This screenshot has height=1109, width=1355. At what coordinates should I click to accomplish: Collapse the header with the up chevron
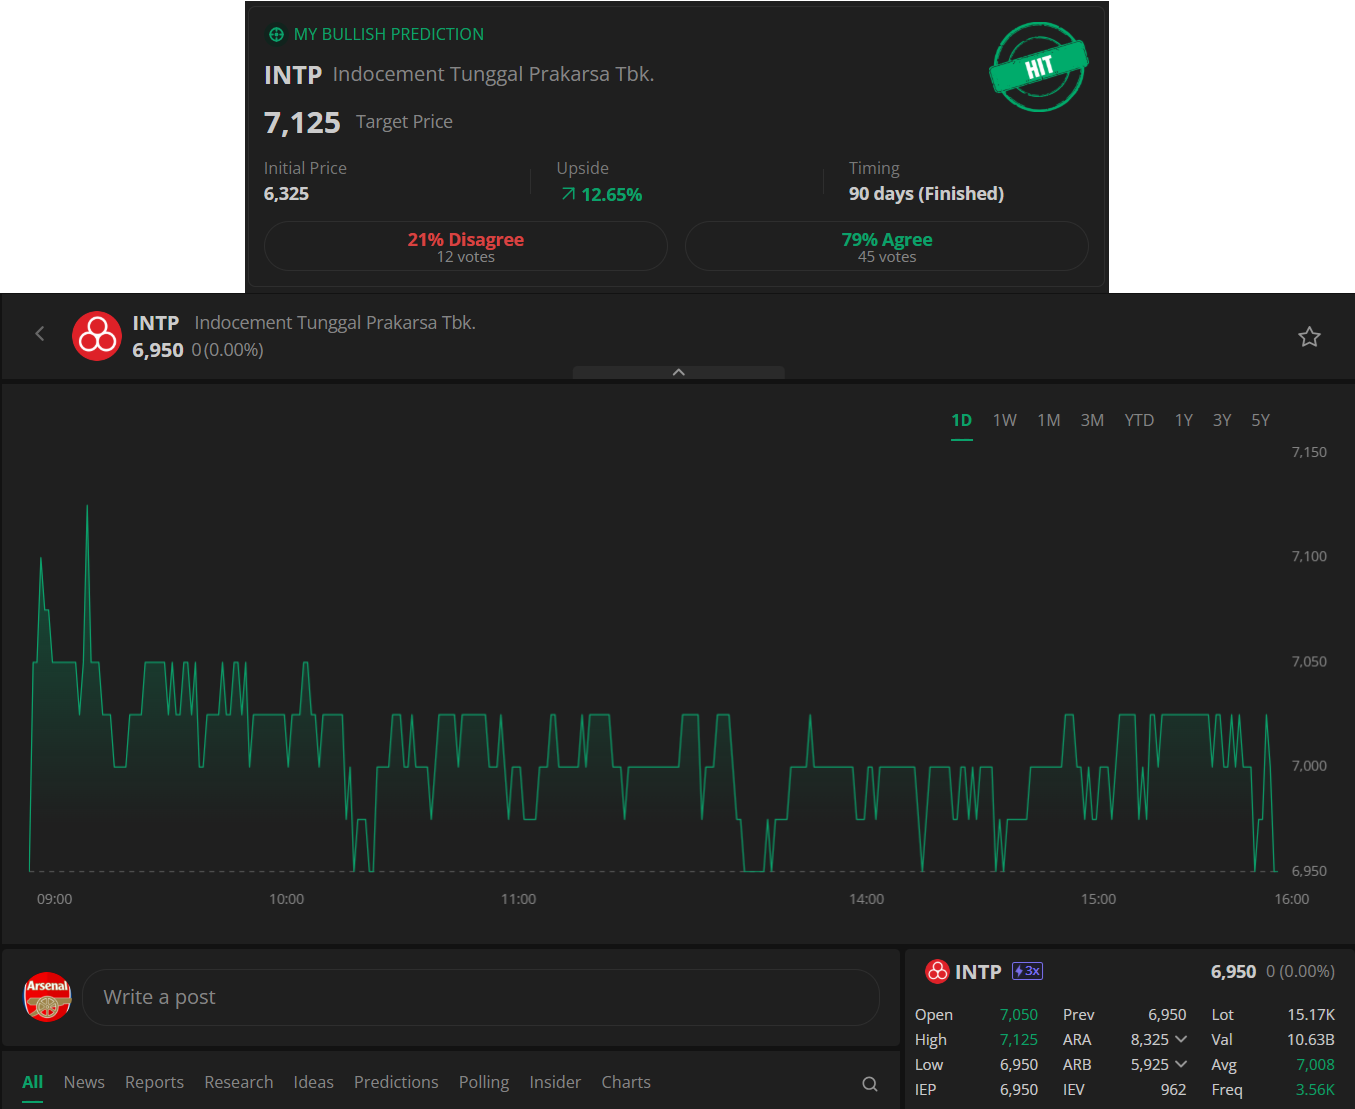pyautogui.click(x=678, y=372)
